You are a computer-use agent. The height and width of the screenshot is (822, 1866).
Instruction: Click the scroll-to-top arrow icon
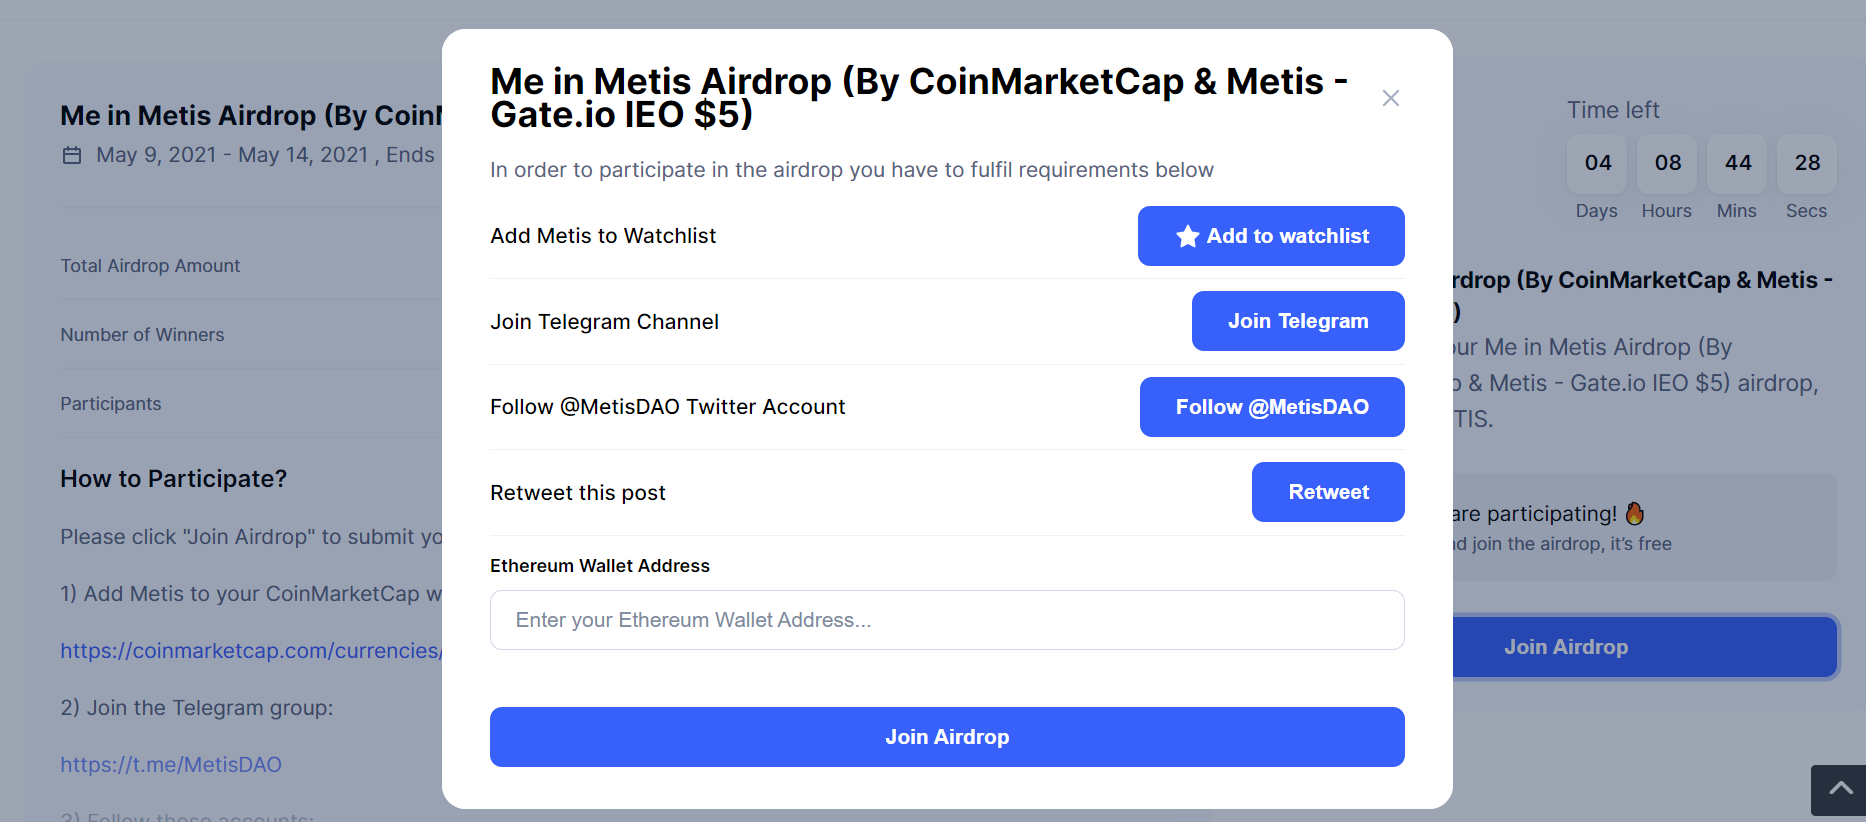[x=1840, y=789]
